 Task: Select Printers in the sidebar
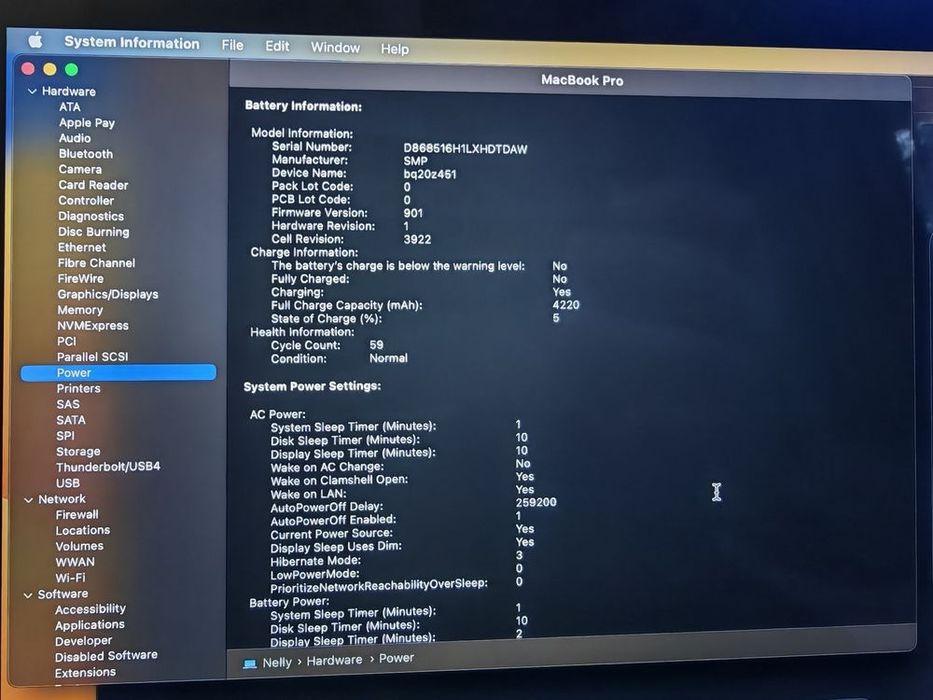(x=79, y=388)
